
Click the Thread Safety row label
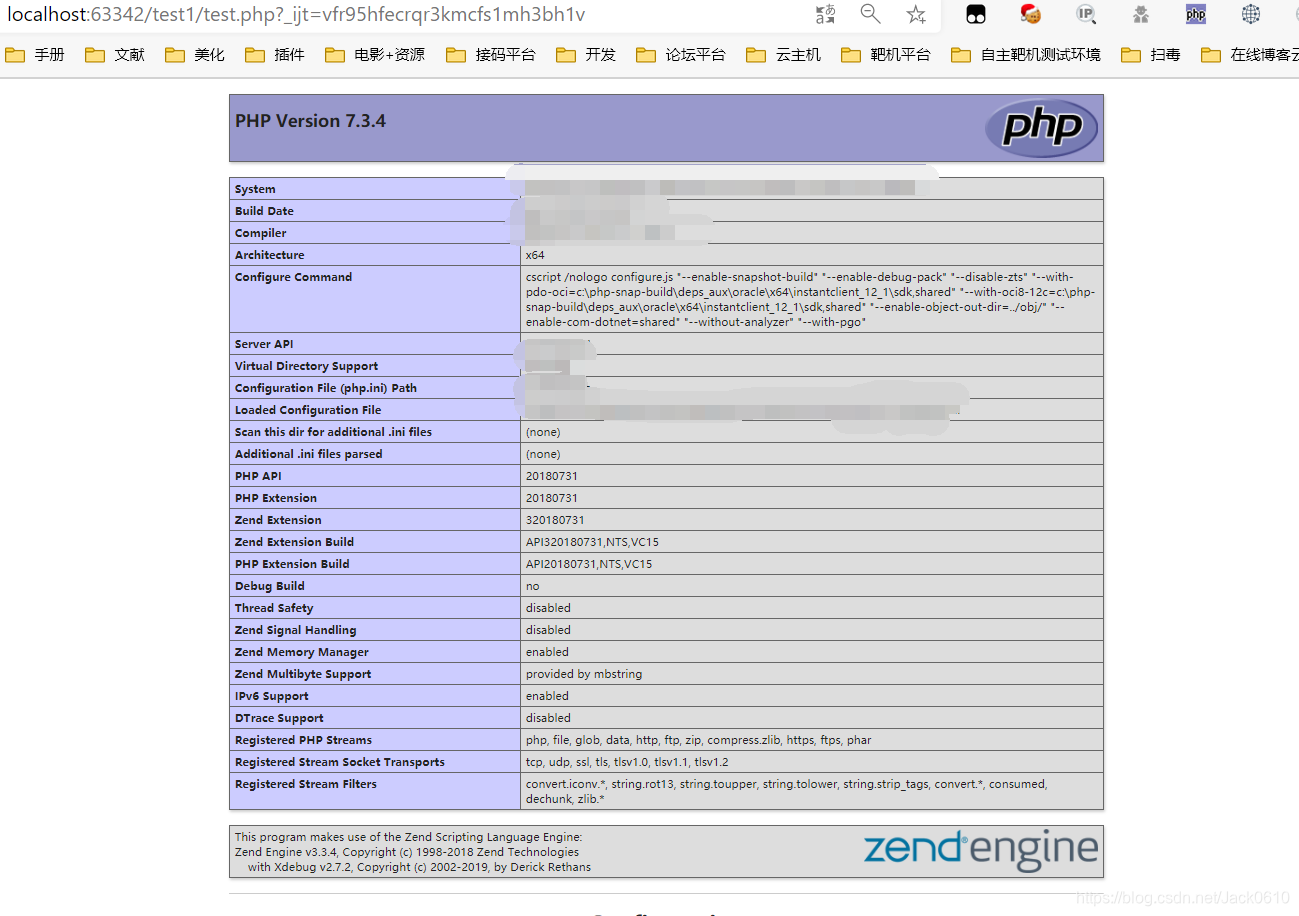(x=274, y=608)
